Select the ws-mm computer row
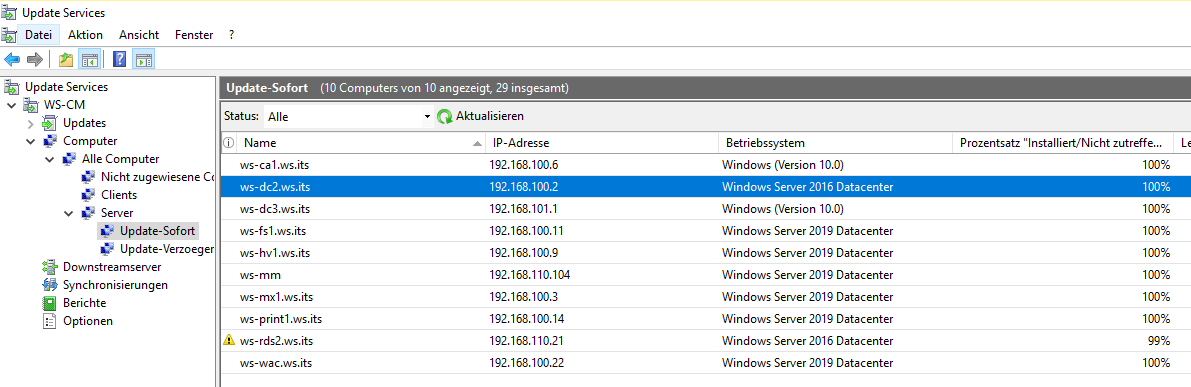Image resolution: width=1191 pixels, height=387 pixels. (x=706, y=275)
